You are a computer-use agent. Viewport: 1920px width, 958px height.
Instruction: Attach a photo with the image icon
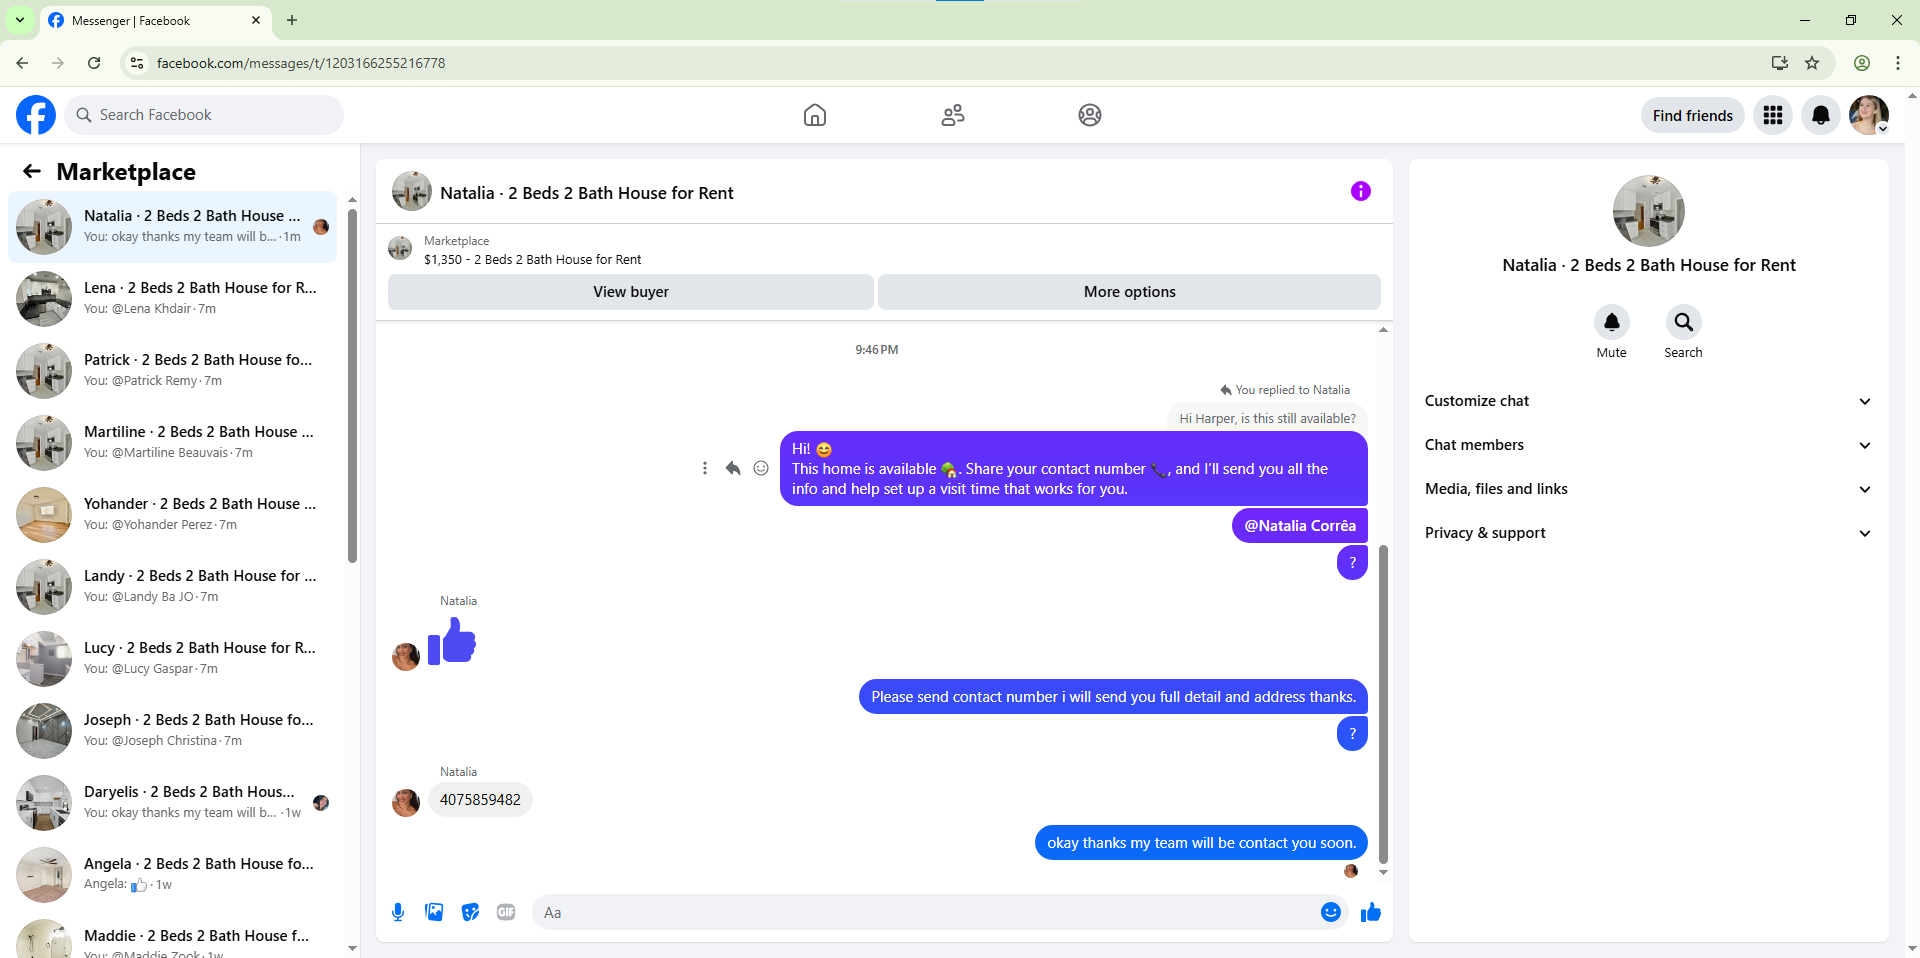pos(434,912)
